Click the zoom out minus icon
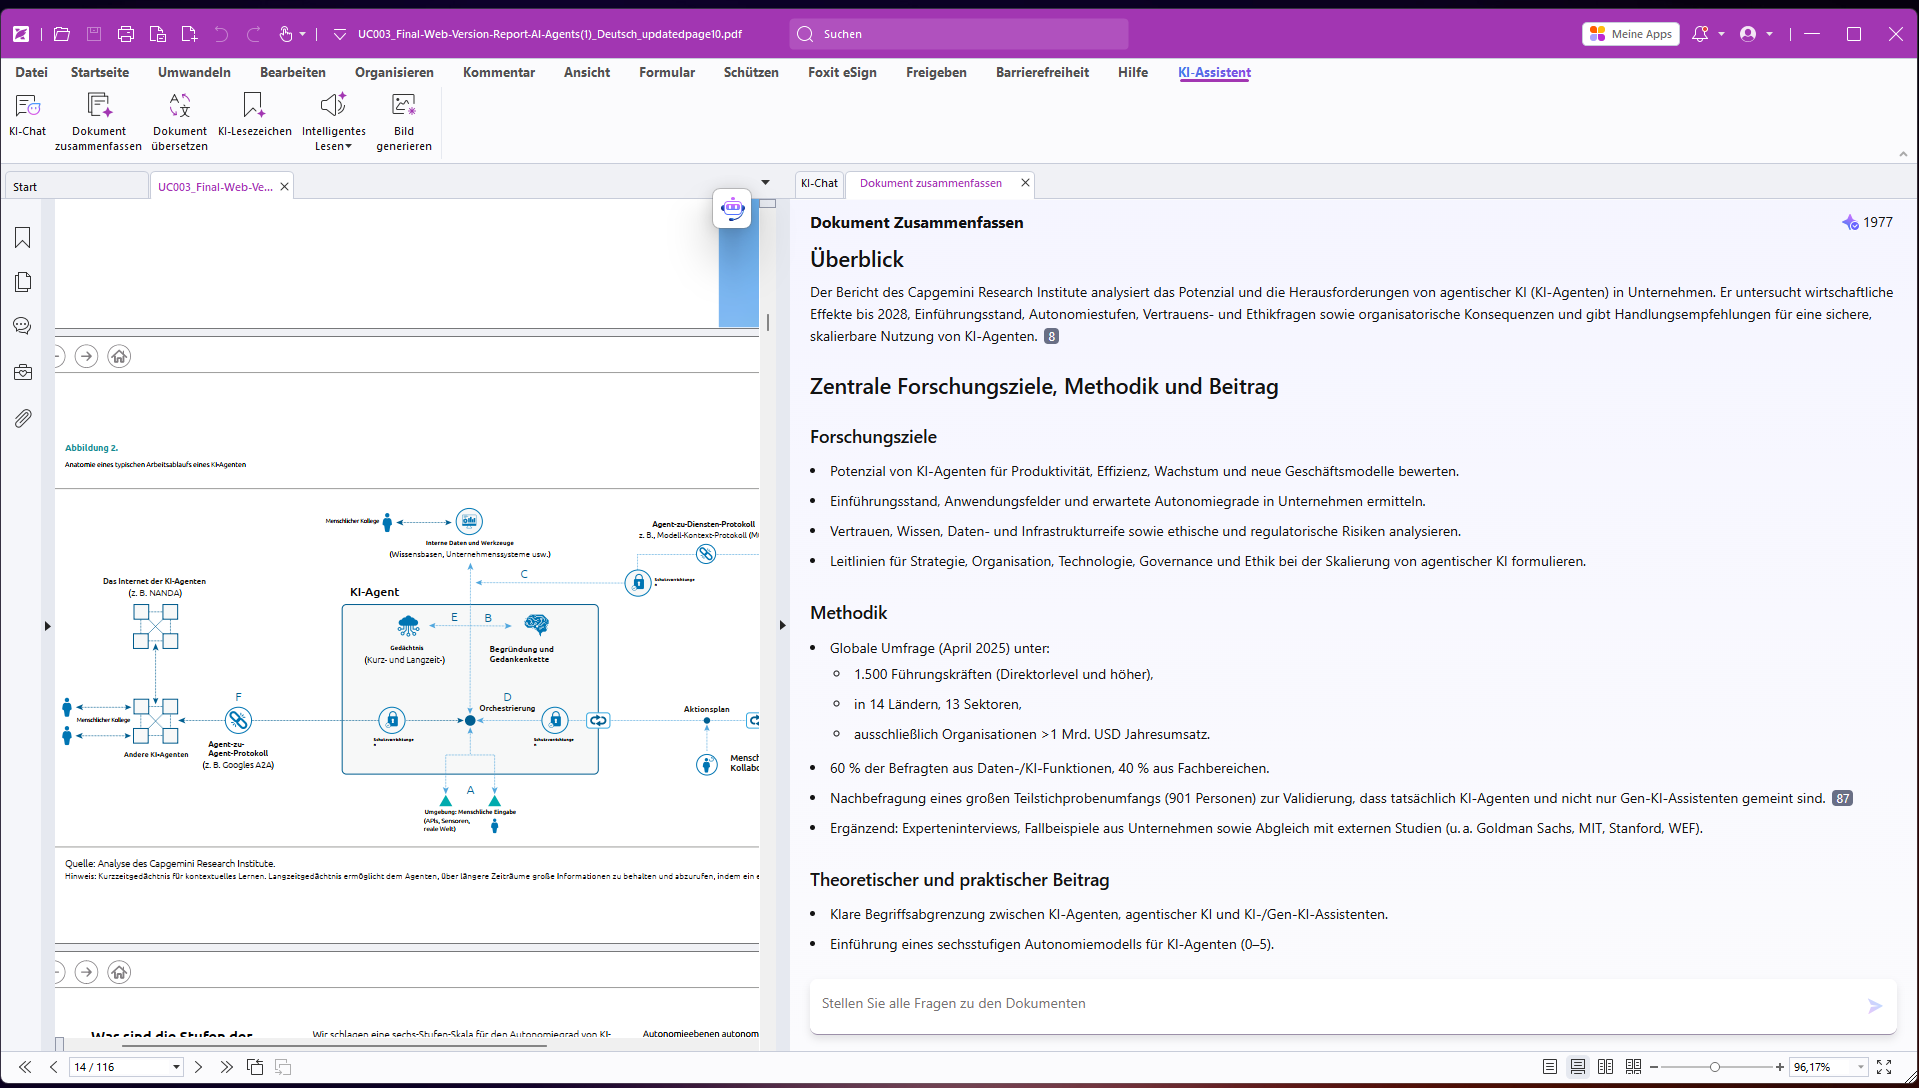 coord(1654,1067)
